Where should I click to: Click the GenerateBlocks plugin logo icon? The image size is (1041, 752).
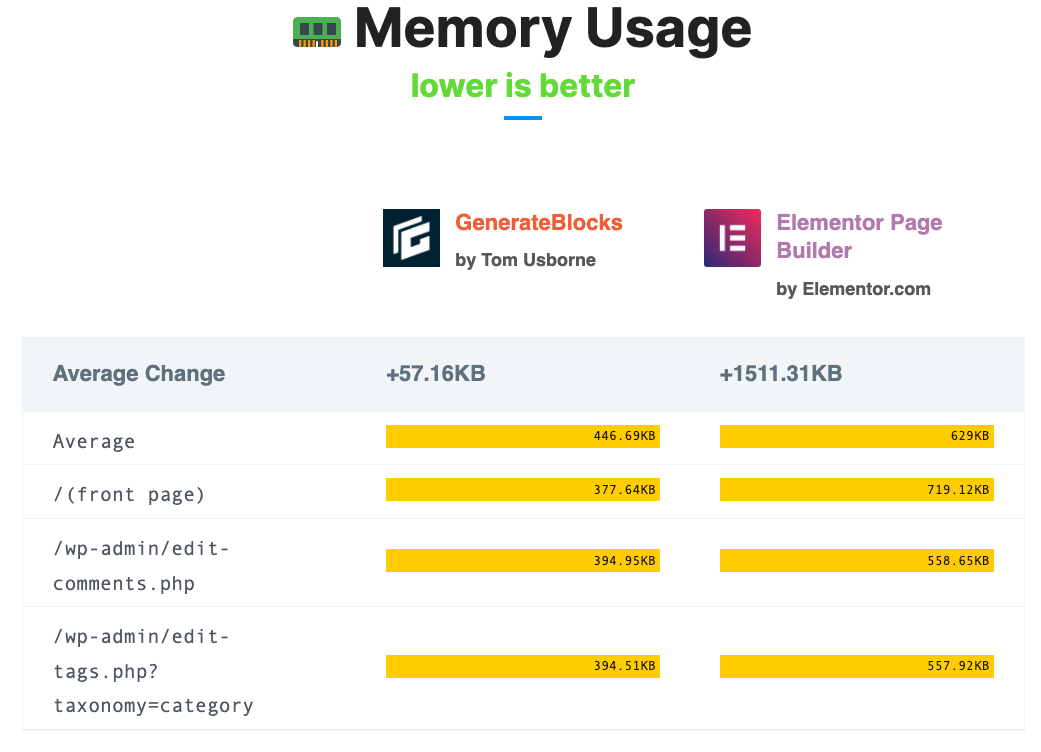pos(411,238)
